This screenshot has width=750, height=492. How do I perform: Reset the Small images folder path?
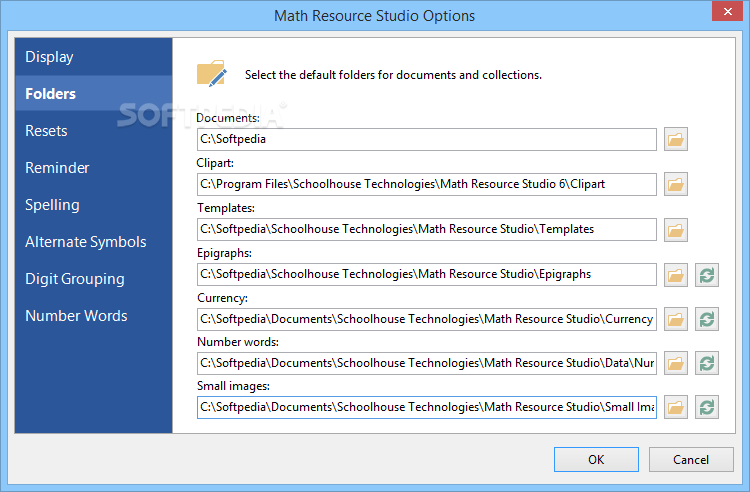(707, 407)
